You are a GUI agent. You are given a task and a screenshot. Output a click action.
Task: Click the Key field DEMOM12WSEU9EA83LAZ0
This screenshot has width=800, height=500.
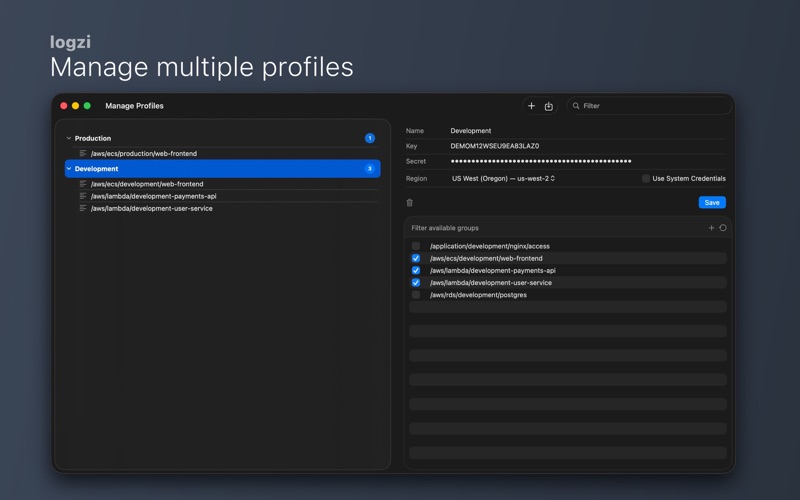[587, 146]
